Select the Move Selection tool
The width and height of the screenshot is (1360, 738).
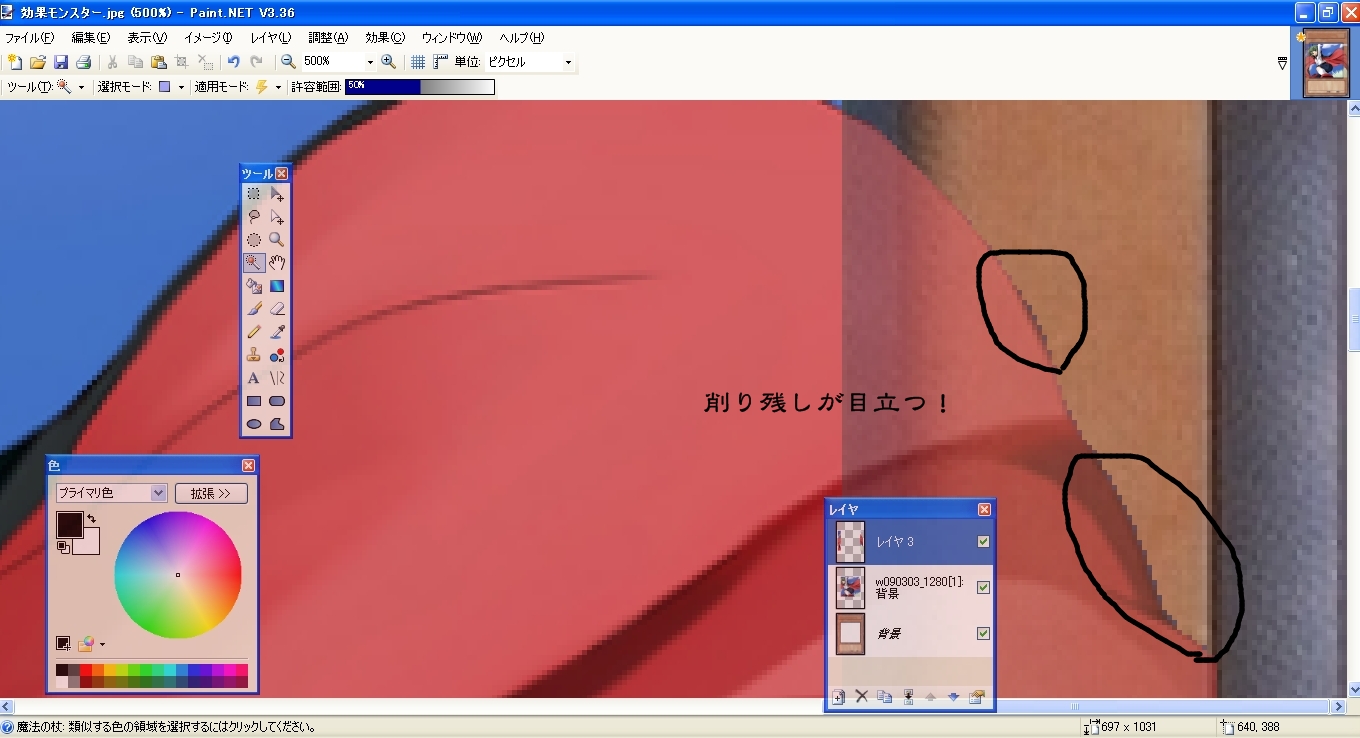coord(277,217)
